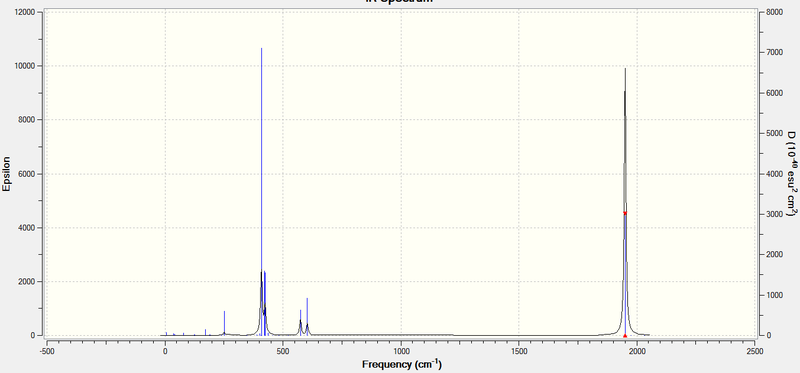Click the "4000" label on the Epsilon axis
This screenshot has height=373, width=800.
[x=27, y=228]
